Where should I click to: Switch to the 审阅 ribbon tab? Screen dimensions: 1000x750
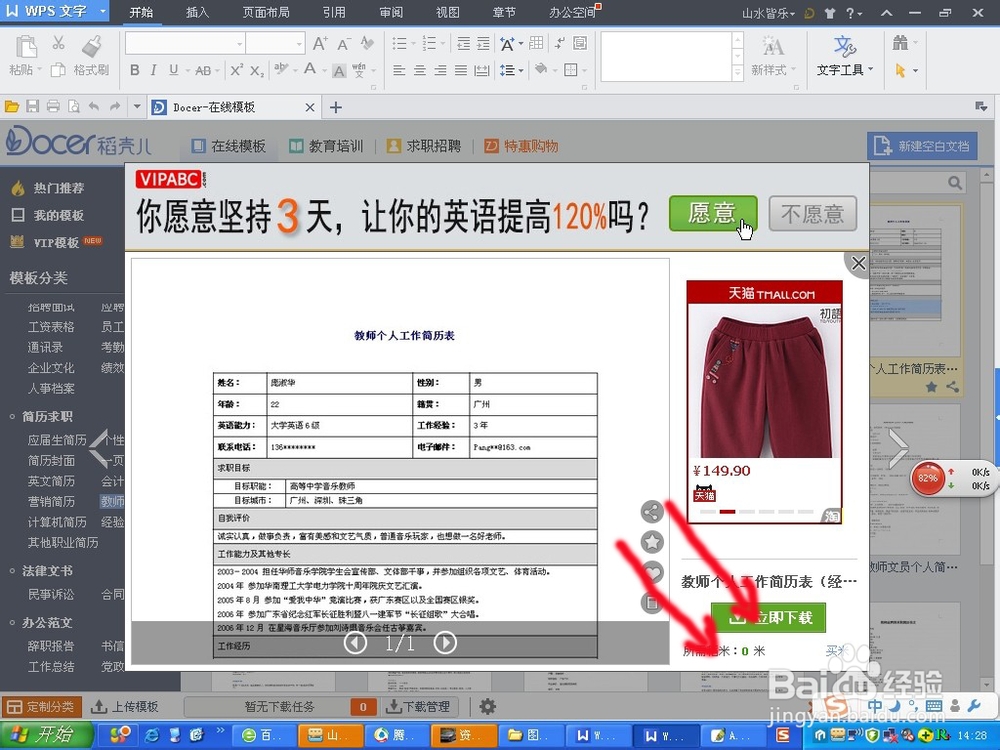pos(390,12)
